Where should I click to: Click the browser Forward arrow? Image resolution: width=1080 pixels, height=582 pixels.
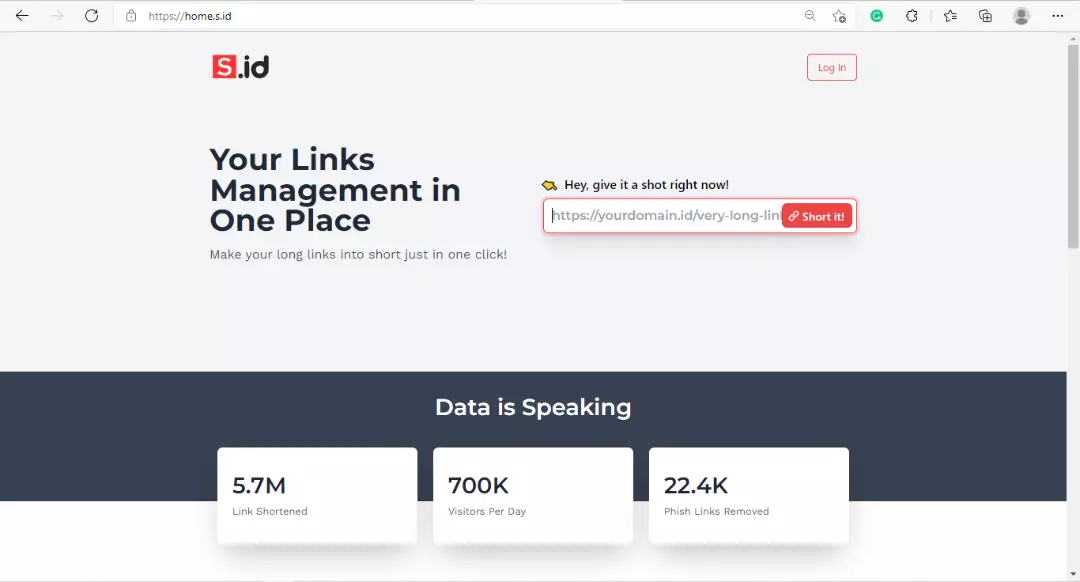[x=57, y=16]
